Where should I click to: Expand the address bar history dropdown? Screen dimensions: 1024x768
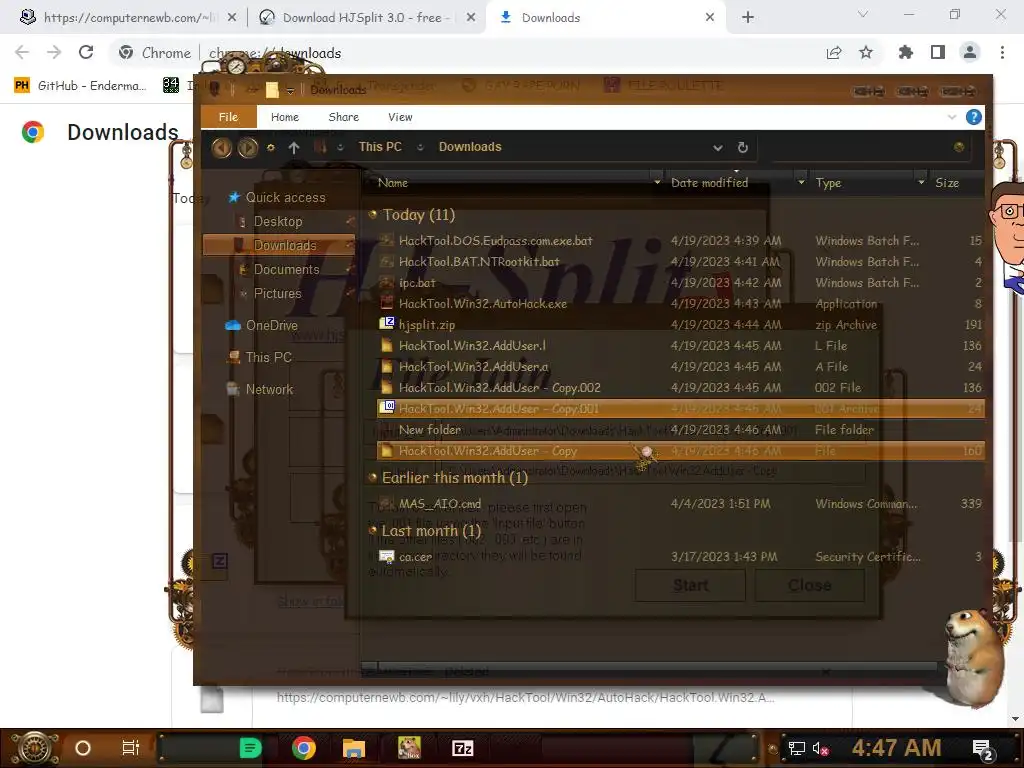(718, 148)
